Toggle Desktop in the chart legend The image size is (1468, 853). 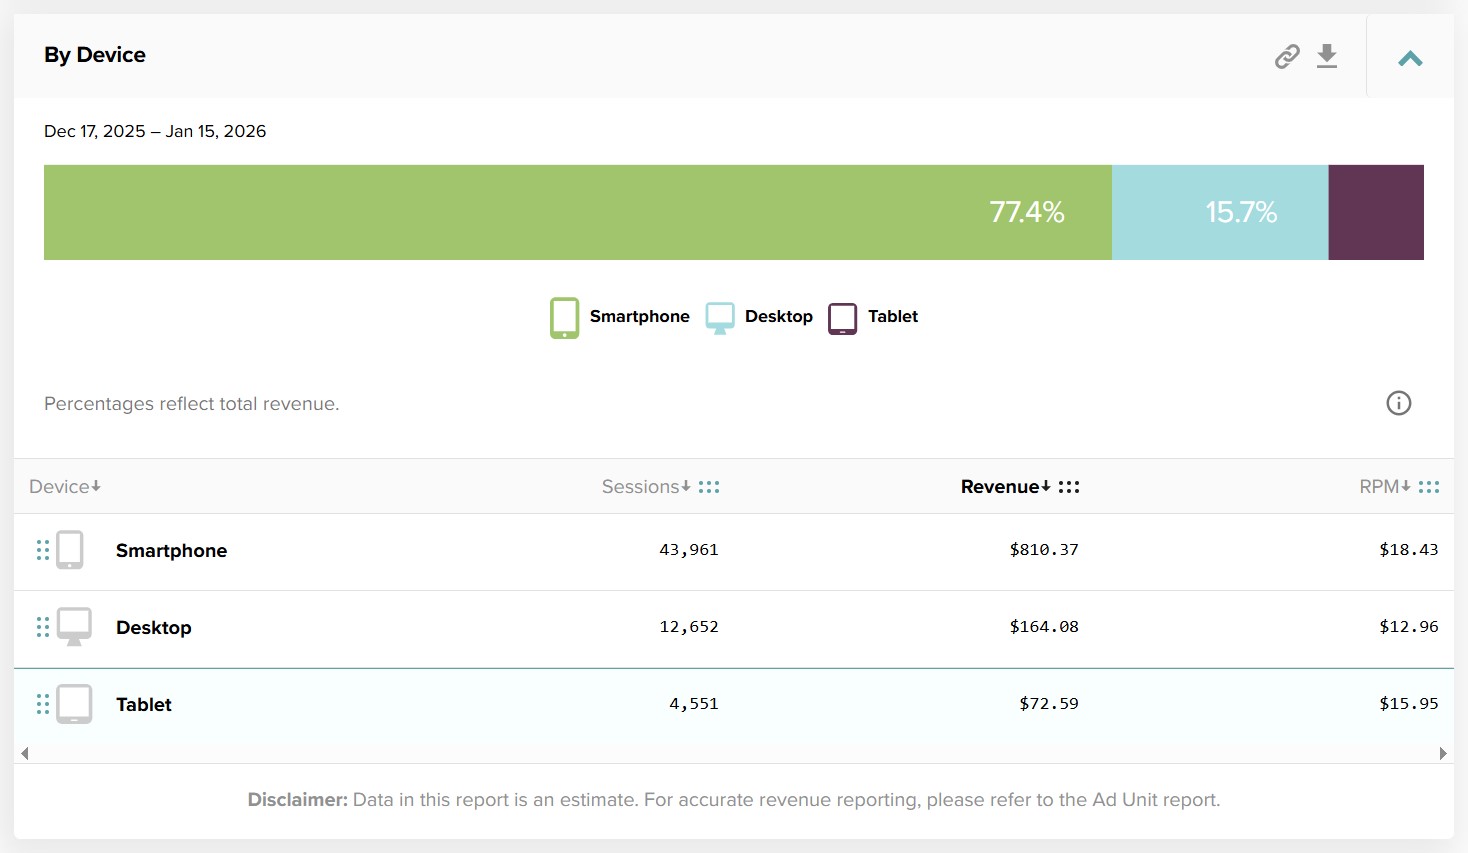coord(760,317)
